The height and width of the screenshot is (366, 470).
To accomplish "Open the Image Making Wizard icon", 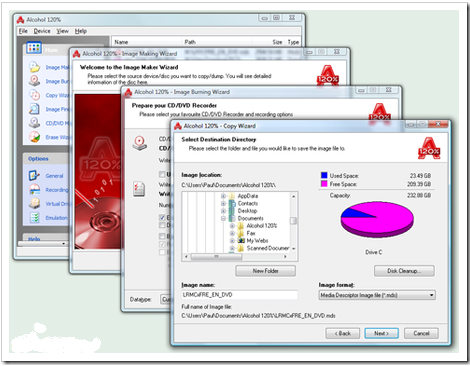I will point(34,67).
